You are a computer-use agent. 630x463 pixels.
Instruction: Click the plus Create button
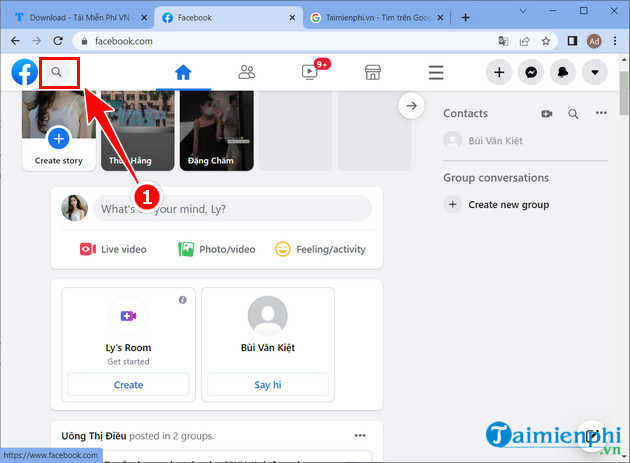(x=499, y=72)
